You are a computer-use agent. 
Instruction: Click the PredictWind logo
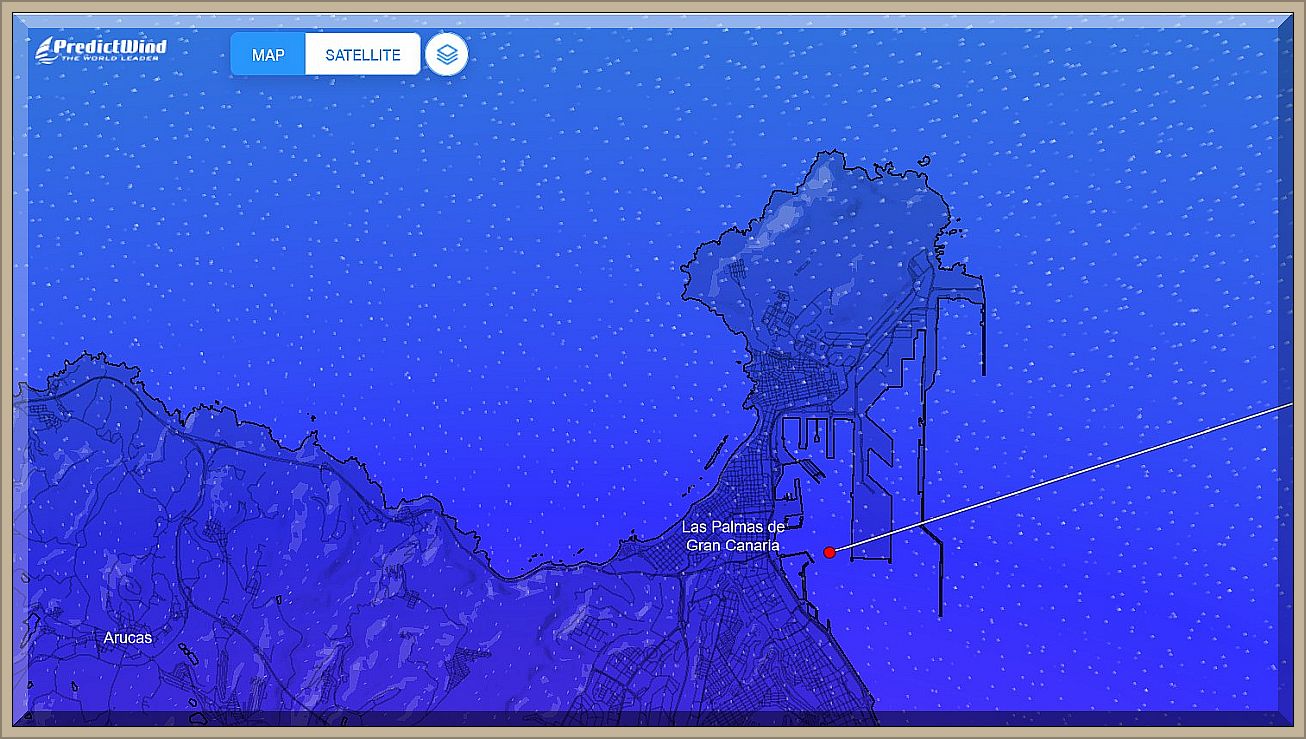[x=101, y=50]
